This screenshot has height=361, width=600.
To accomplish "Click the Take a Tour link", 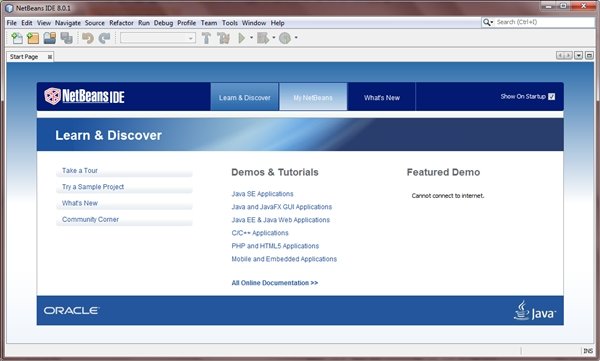I will [80, 170].
